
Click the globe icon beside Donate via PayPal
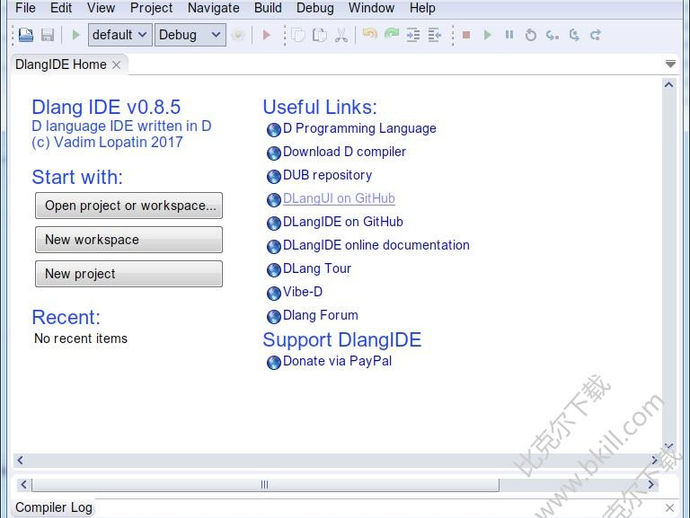(x=274, y=362)
